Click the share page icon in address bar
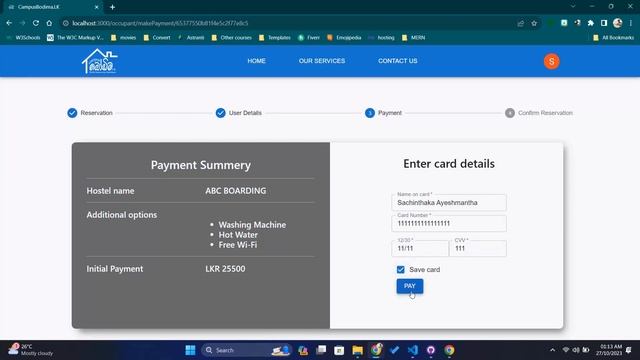The height and width of the screenshot is (360, 640). tap(520, 23)
